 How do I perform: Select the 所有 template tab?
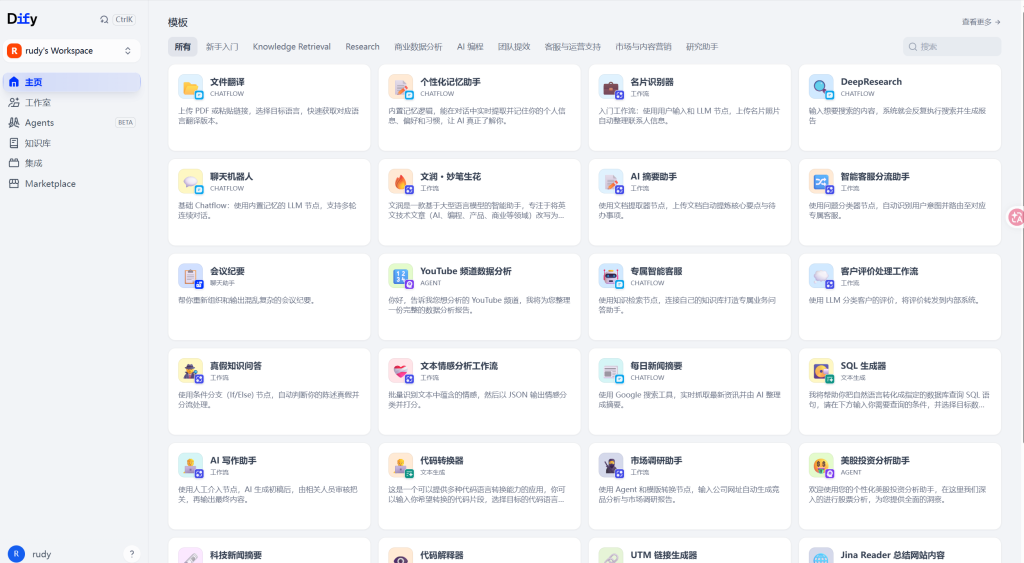tap(183, 46)
